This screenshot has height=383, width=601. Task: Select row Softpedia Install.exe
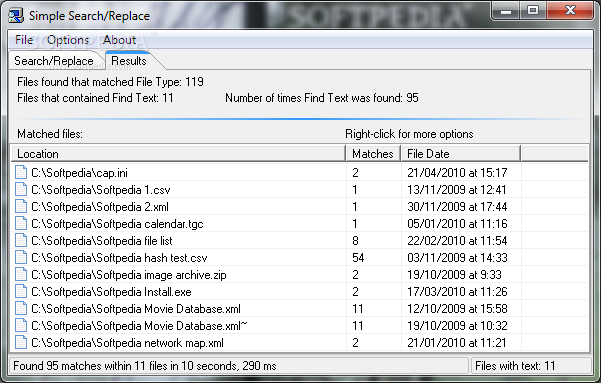tap(300, 291)
